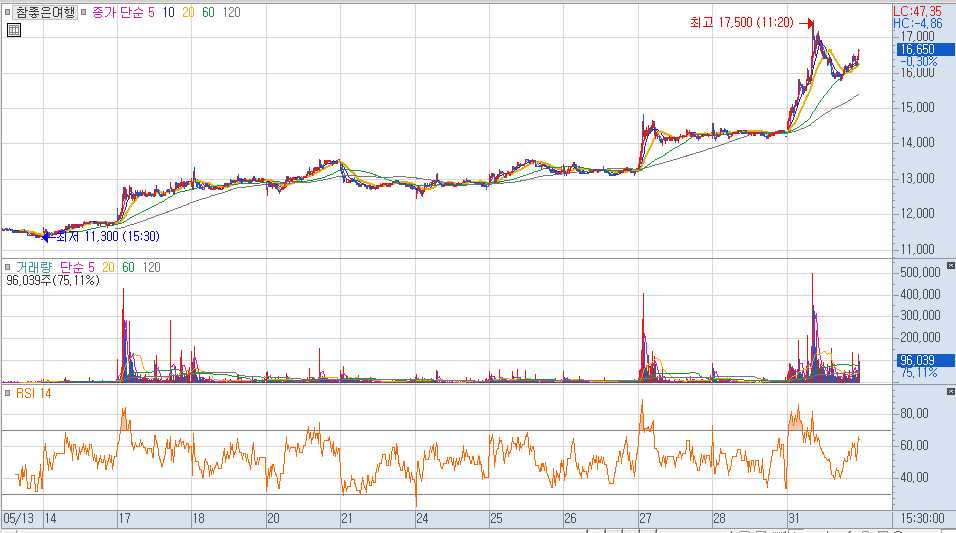The width and height of the screenshot is (956, 533).
Task: Select the volume 20-period average label
Action: tap(109, 267)
